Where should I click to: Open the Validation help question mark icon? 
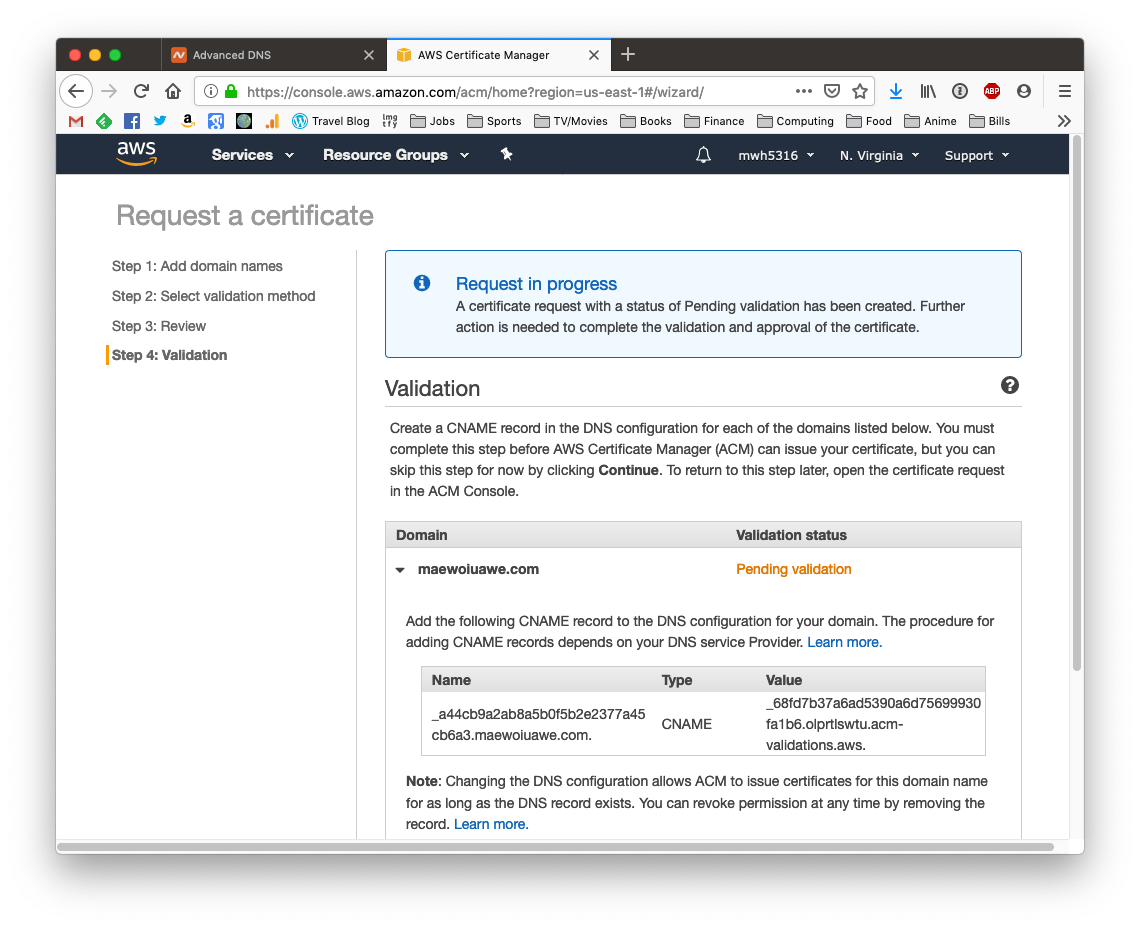(x=1009, y=385)
